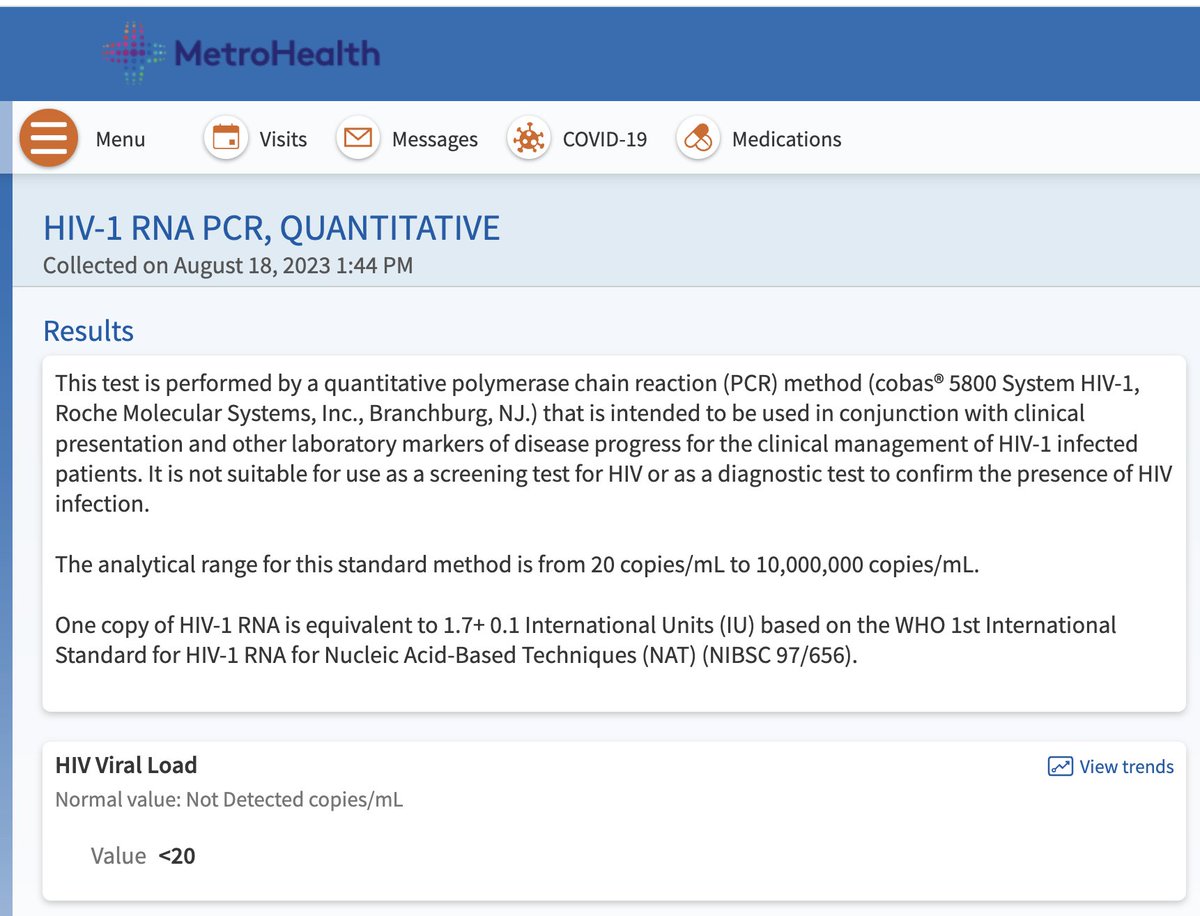Image resolution: width=1200 pixels, height=916 pixels.
Task: Click the NIBSC 97/656 reference text
Action: (780, 657)
